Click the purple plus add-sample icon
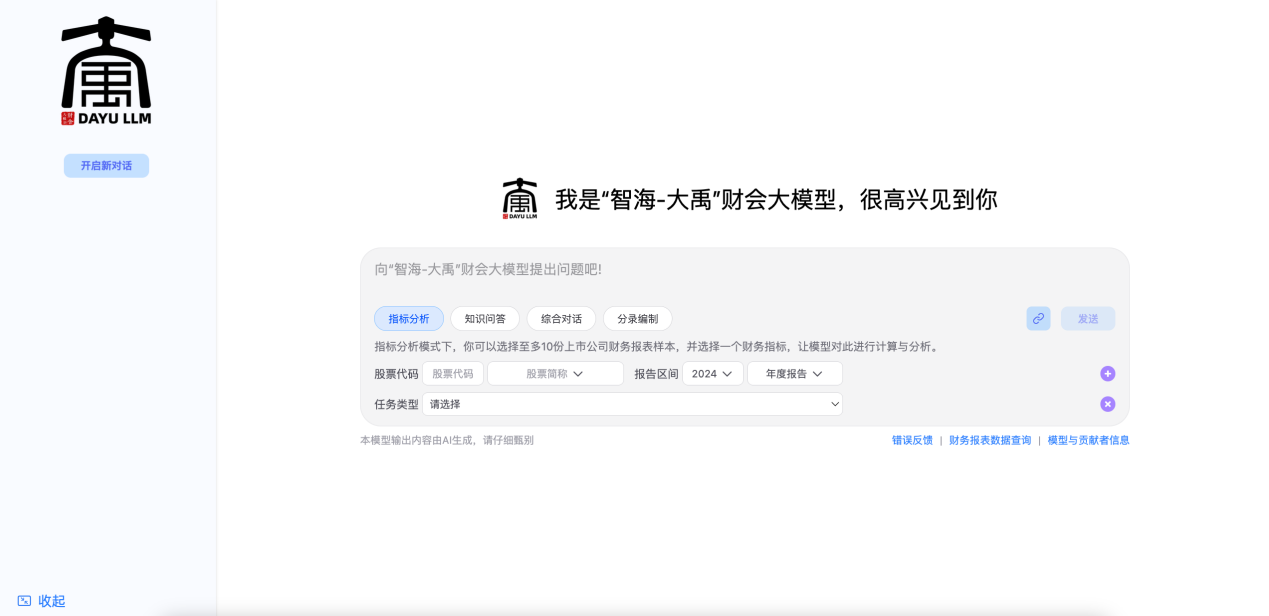Viewport: 1269px width, 616px height. [x=1107, y=374]
